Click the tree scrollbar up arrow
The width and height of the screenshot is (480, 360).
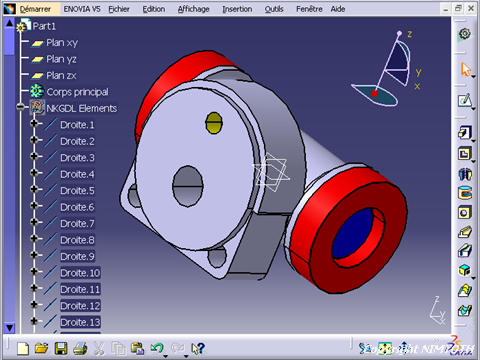pos(10,23)
